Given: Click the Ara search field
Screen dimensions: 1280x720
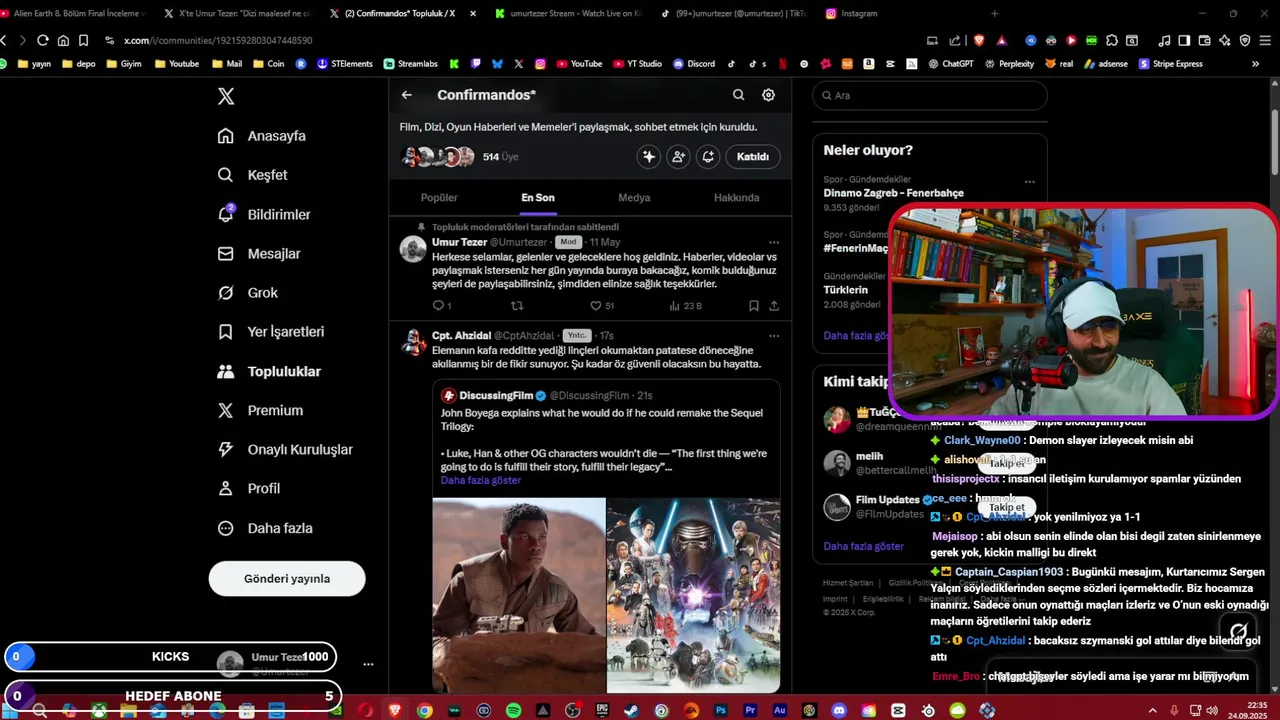Looking at the screenshot, I should (930, 95).
